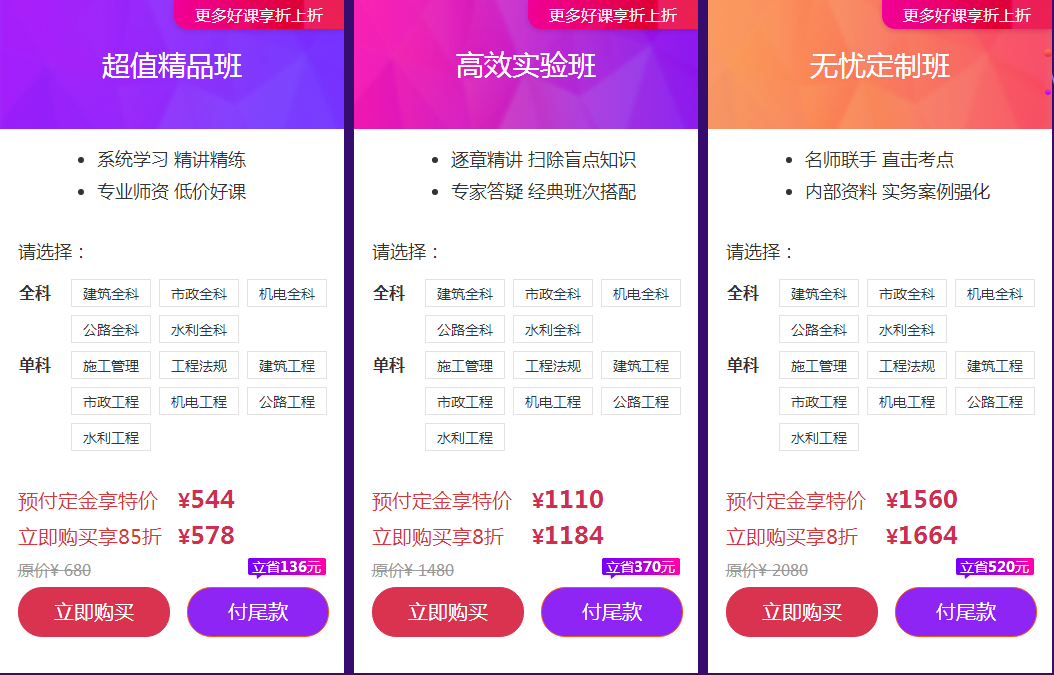Viewport: 1054px width, 675px height.
Task: Click 付尾款 under 超值精品班
Action: pos(257,613)
